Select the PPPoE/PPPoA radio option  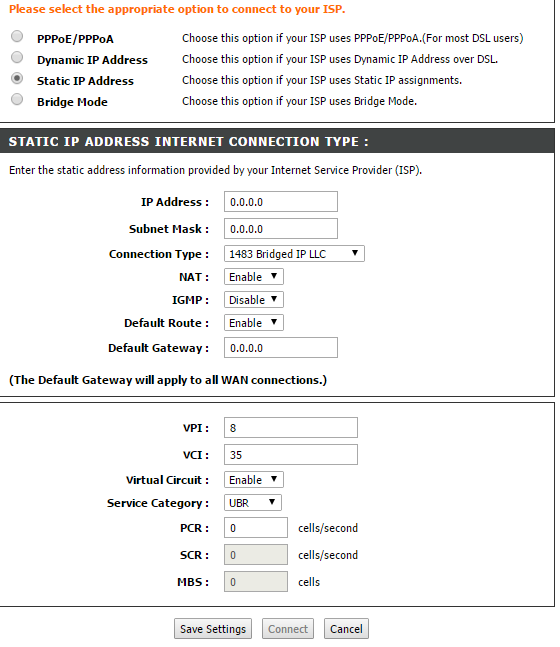tap(17, 36)
